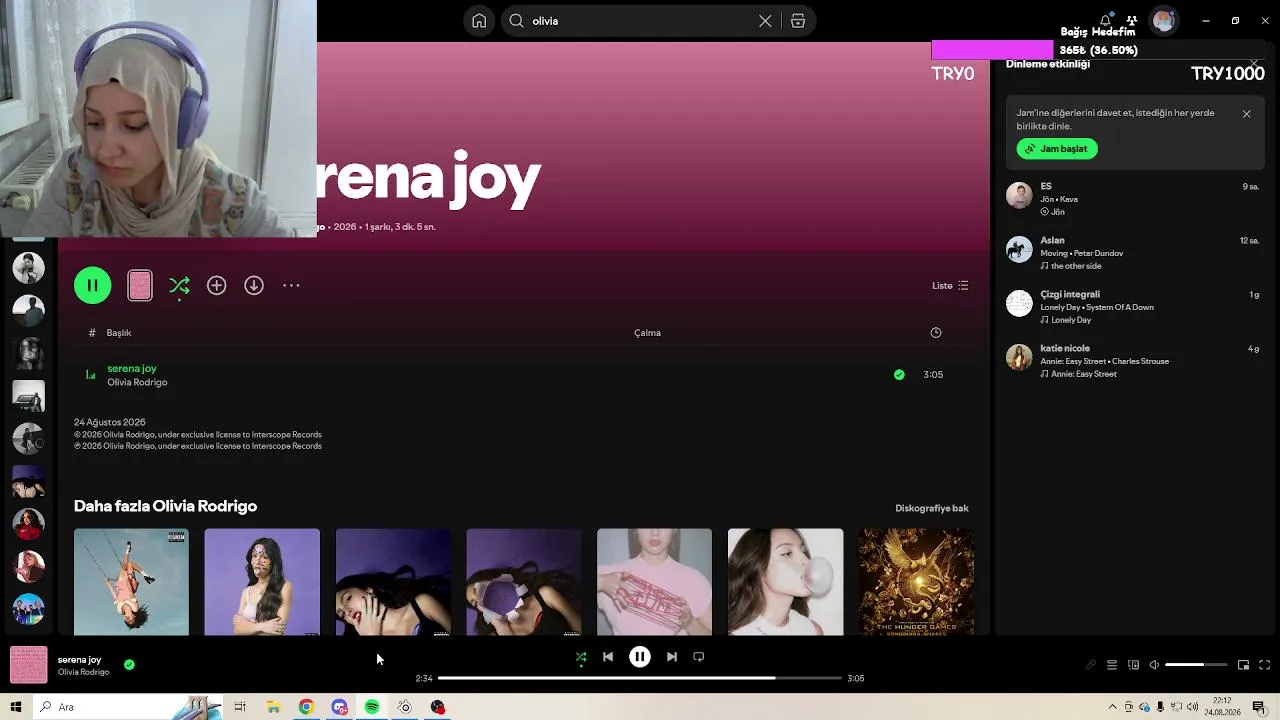Open the bubblegum portrait album cover

pos(786,582)
